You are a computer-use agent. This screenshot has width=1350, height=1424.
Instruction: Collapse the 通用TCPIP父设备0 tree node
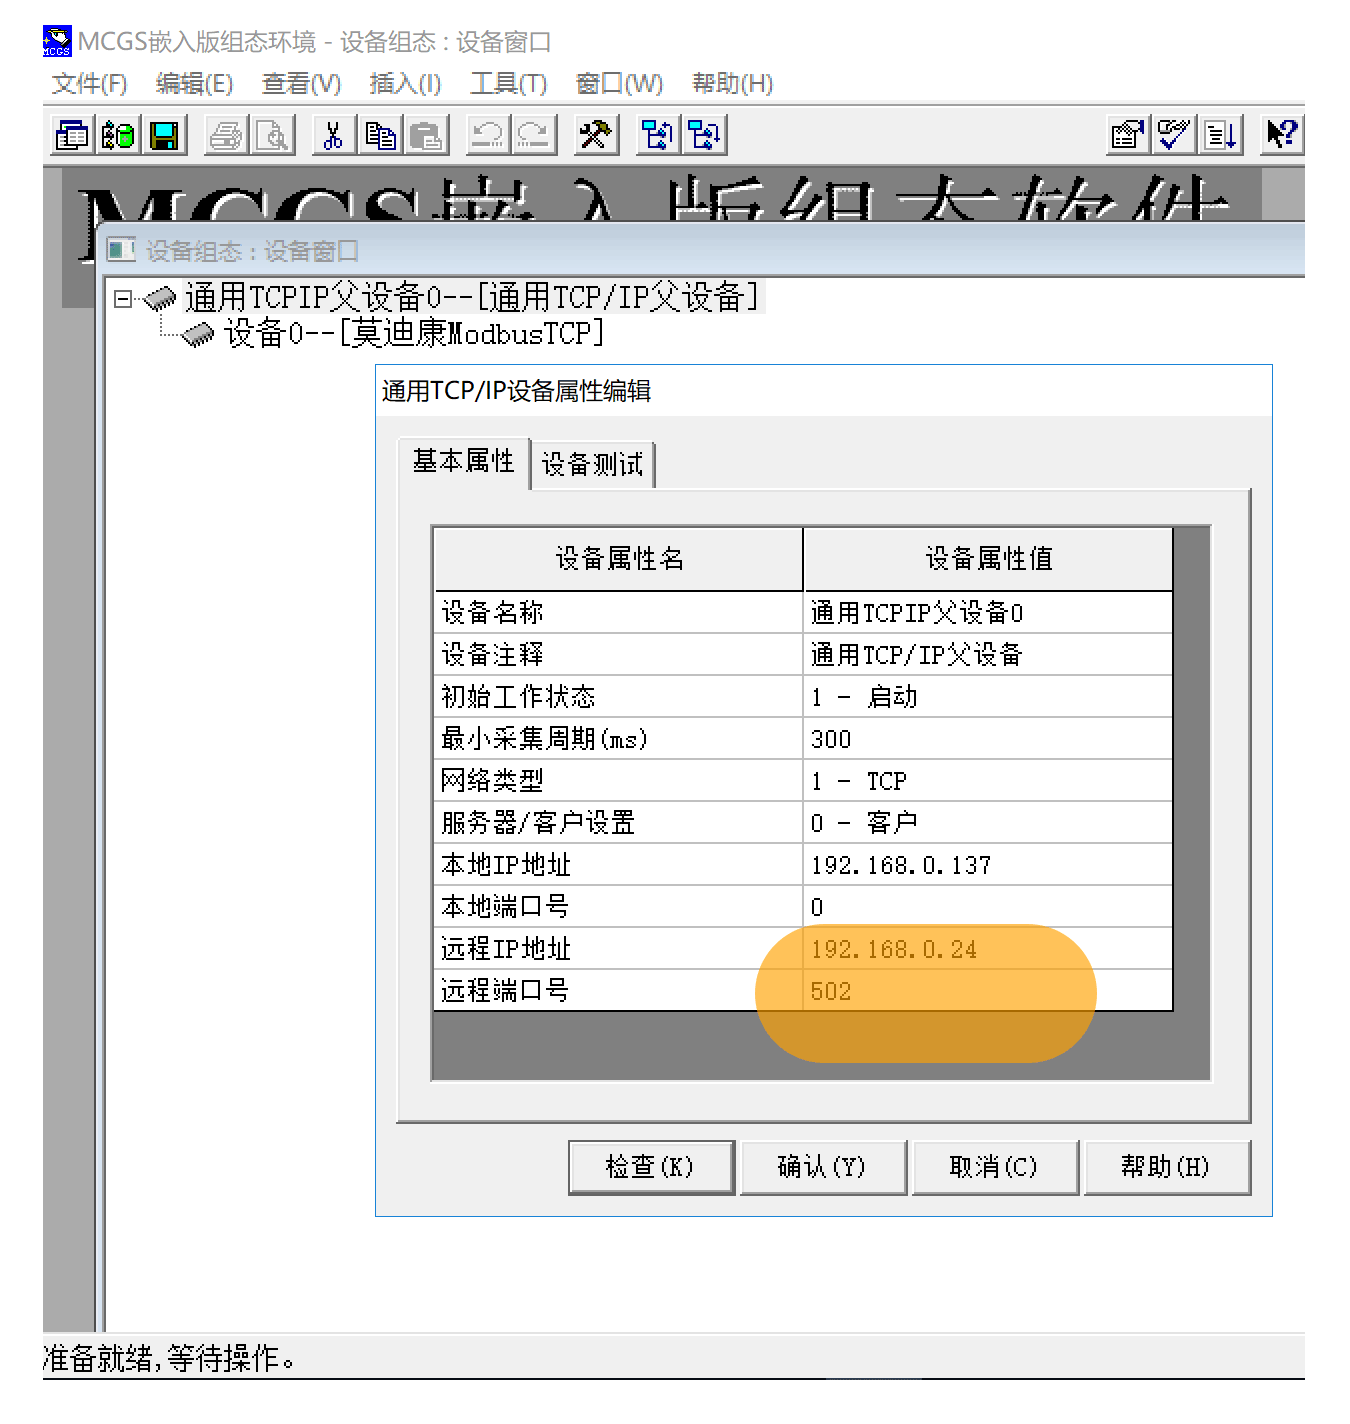coord(122,297)
